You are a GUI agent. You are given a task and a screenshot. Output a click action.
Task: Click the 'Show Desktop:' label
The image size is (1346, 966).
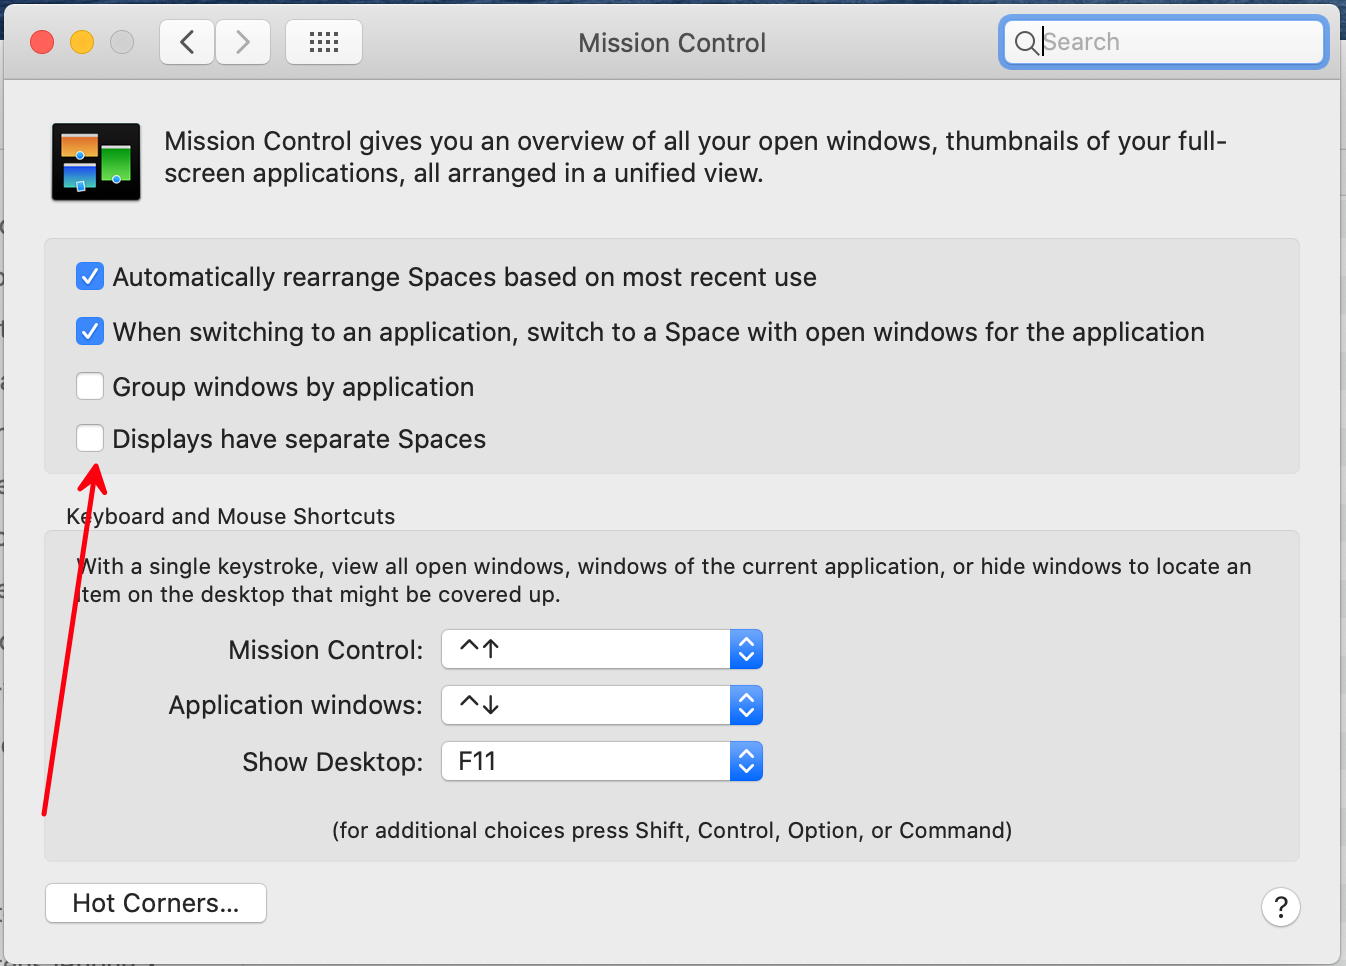pyautogui.click(x=333, y=762)
